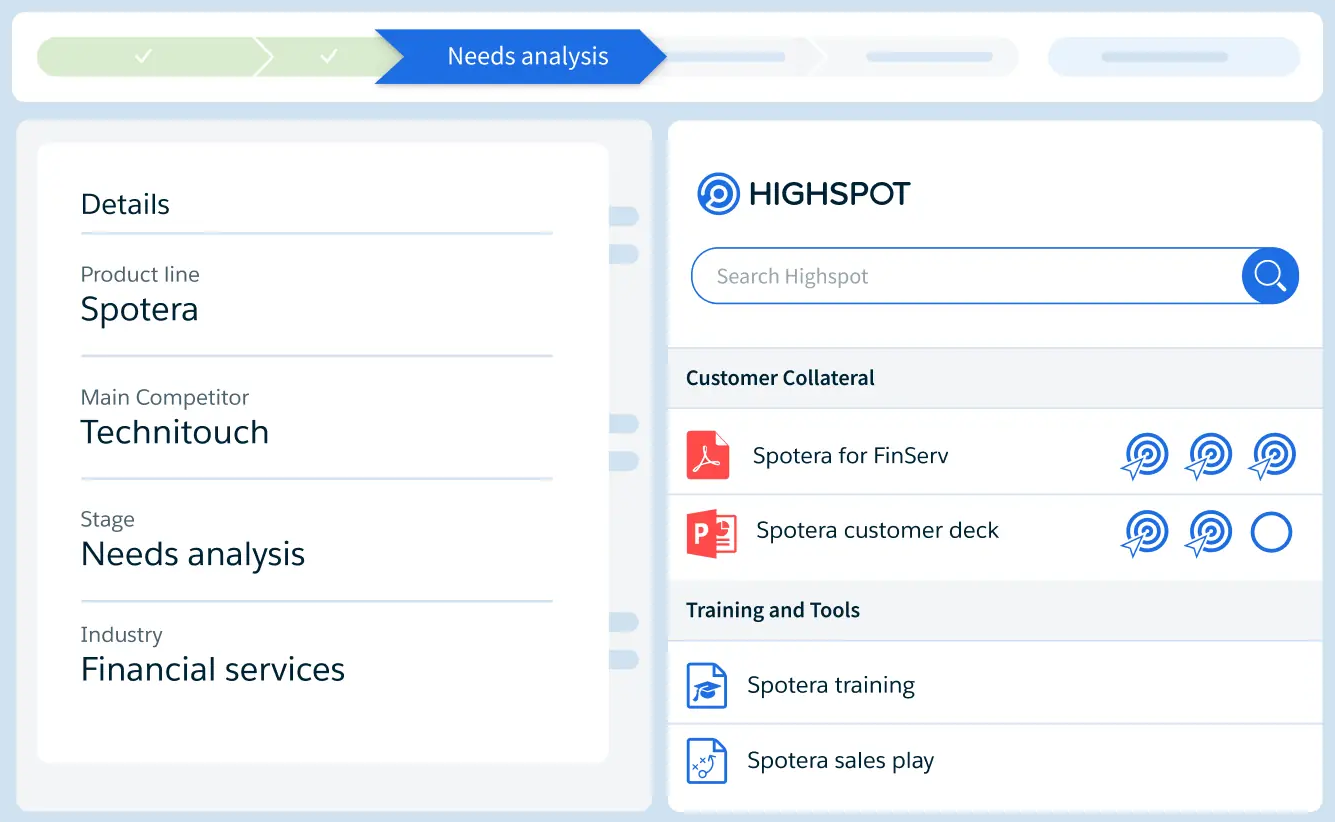Viewport: 1335px width, 822px height.
Task: Click the Product line value Spotera
Action: coord(139,310)
